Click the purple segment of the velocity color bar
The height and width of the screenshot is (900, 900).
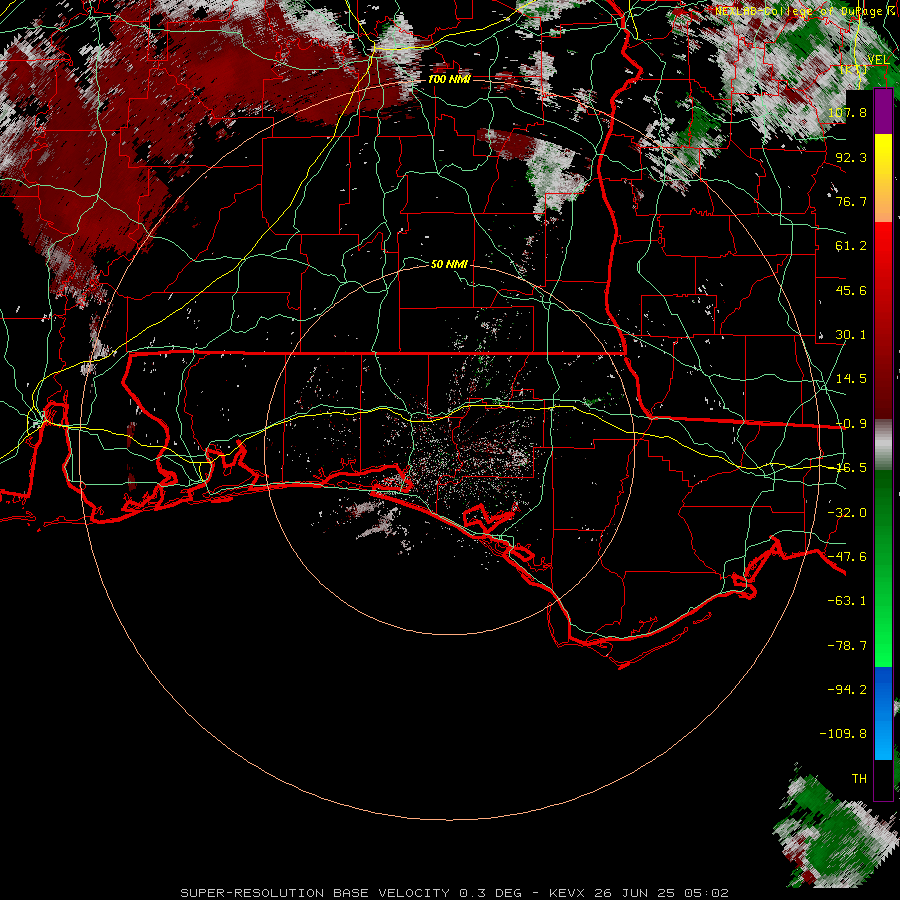pyautogui.click(x=883, y=112)
